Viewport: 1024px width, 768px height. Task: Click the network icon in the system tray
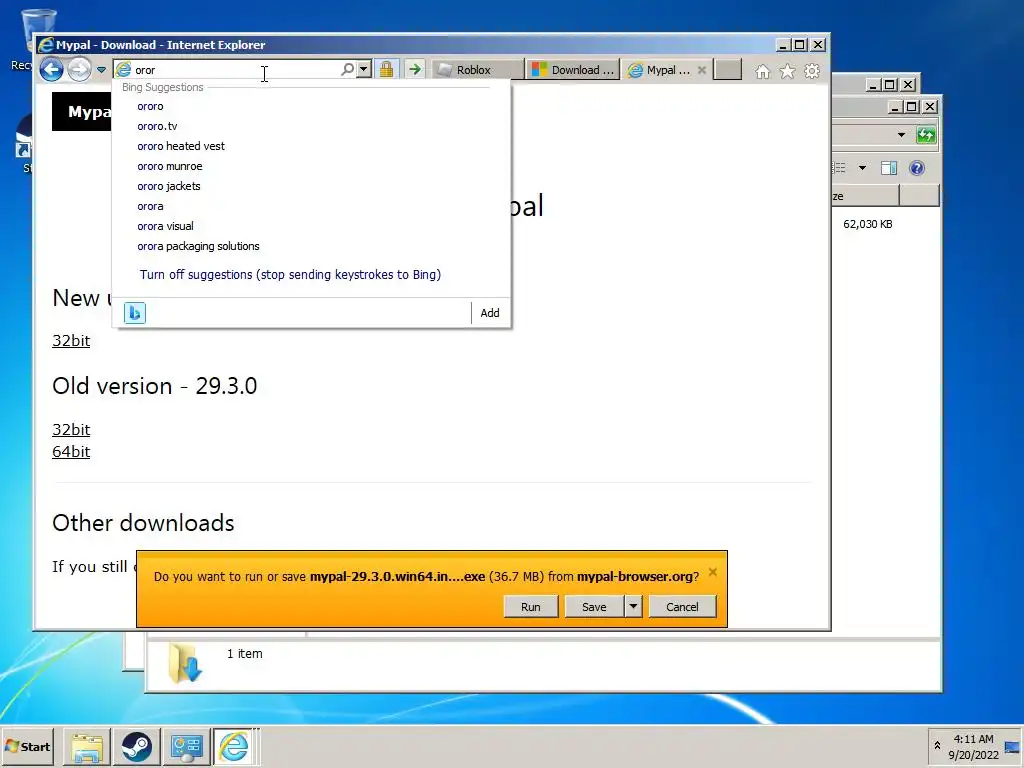point(1012,747)
